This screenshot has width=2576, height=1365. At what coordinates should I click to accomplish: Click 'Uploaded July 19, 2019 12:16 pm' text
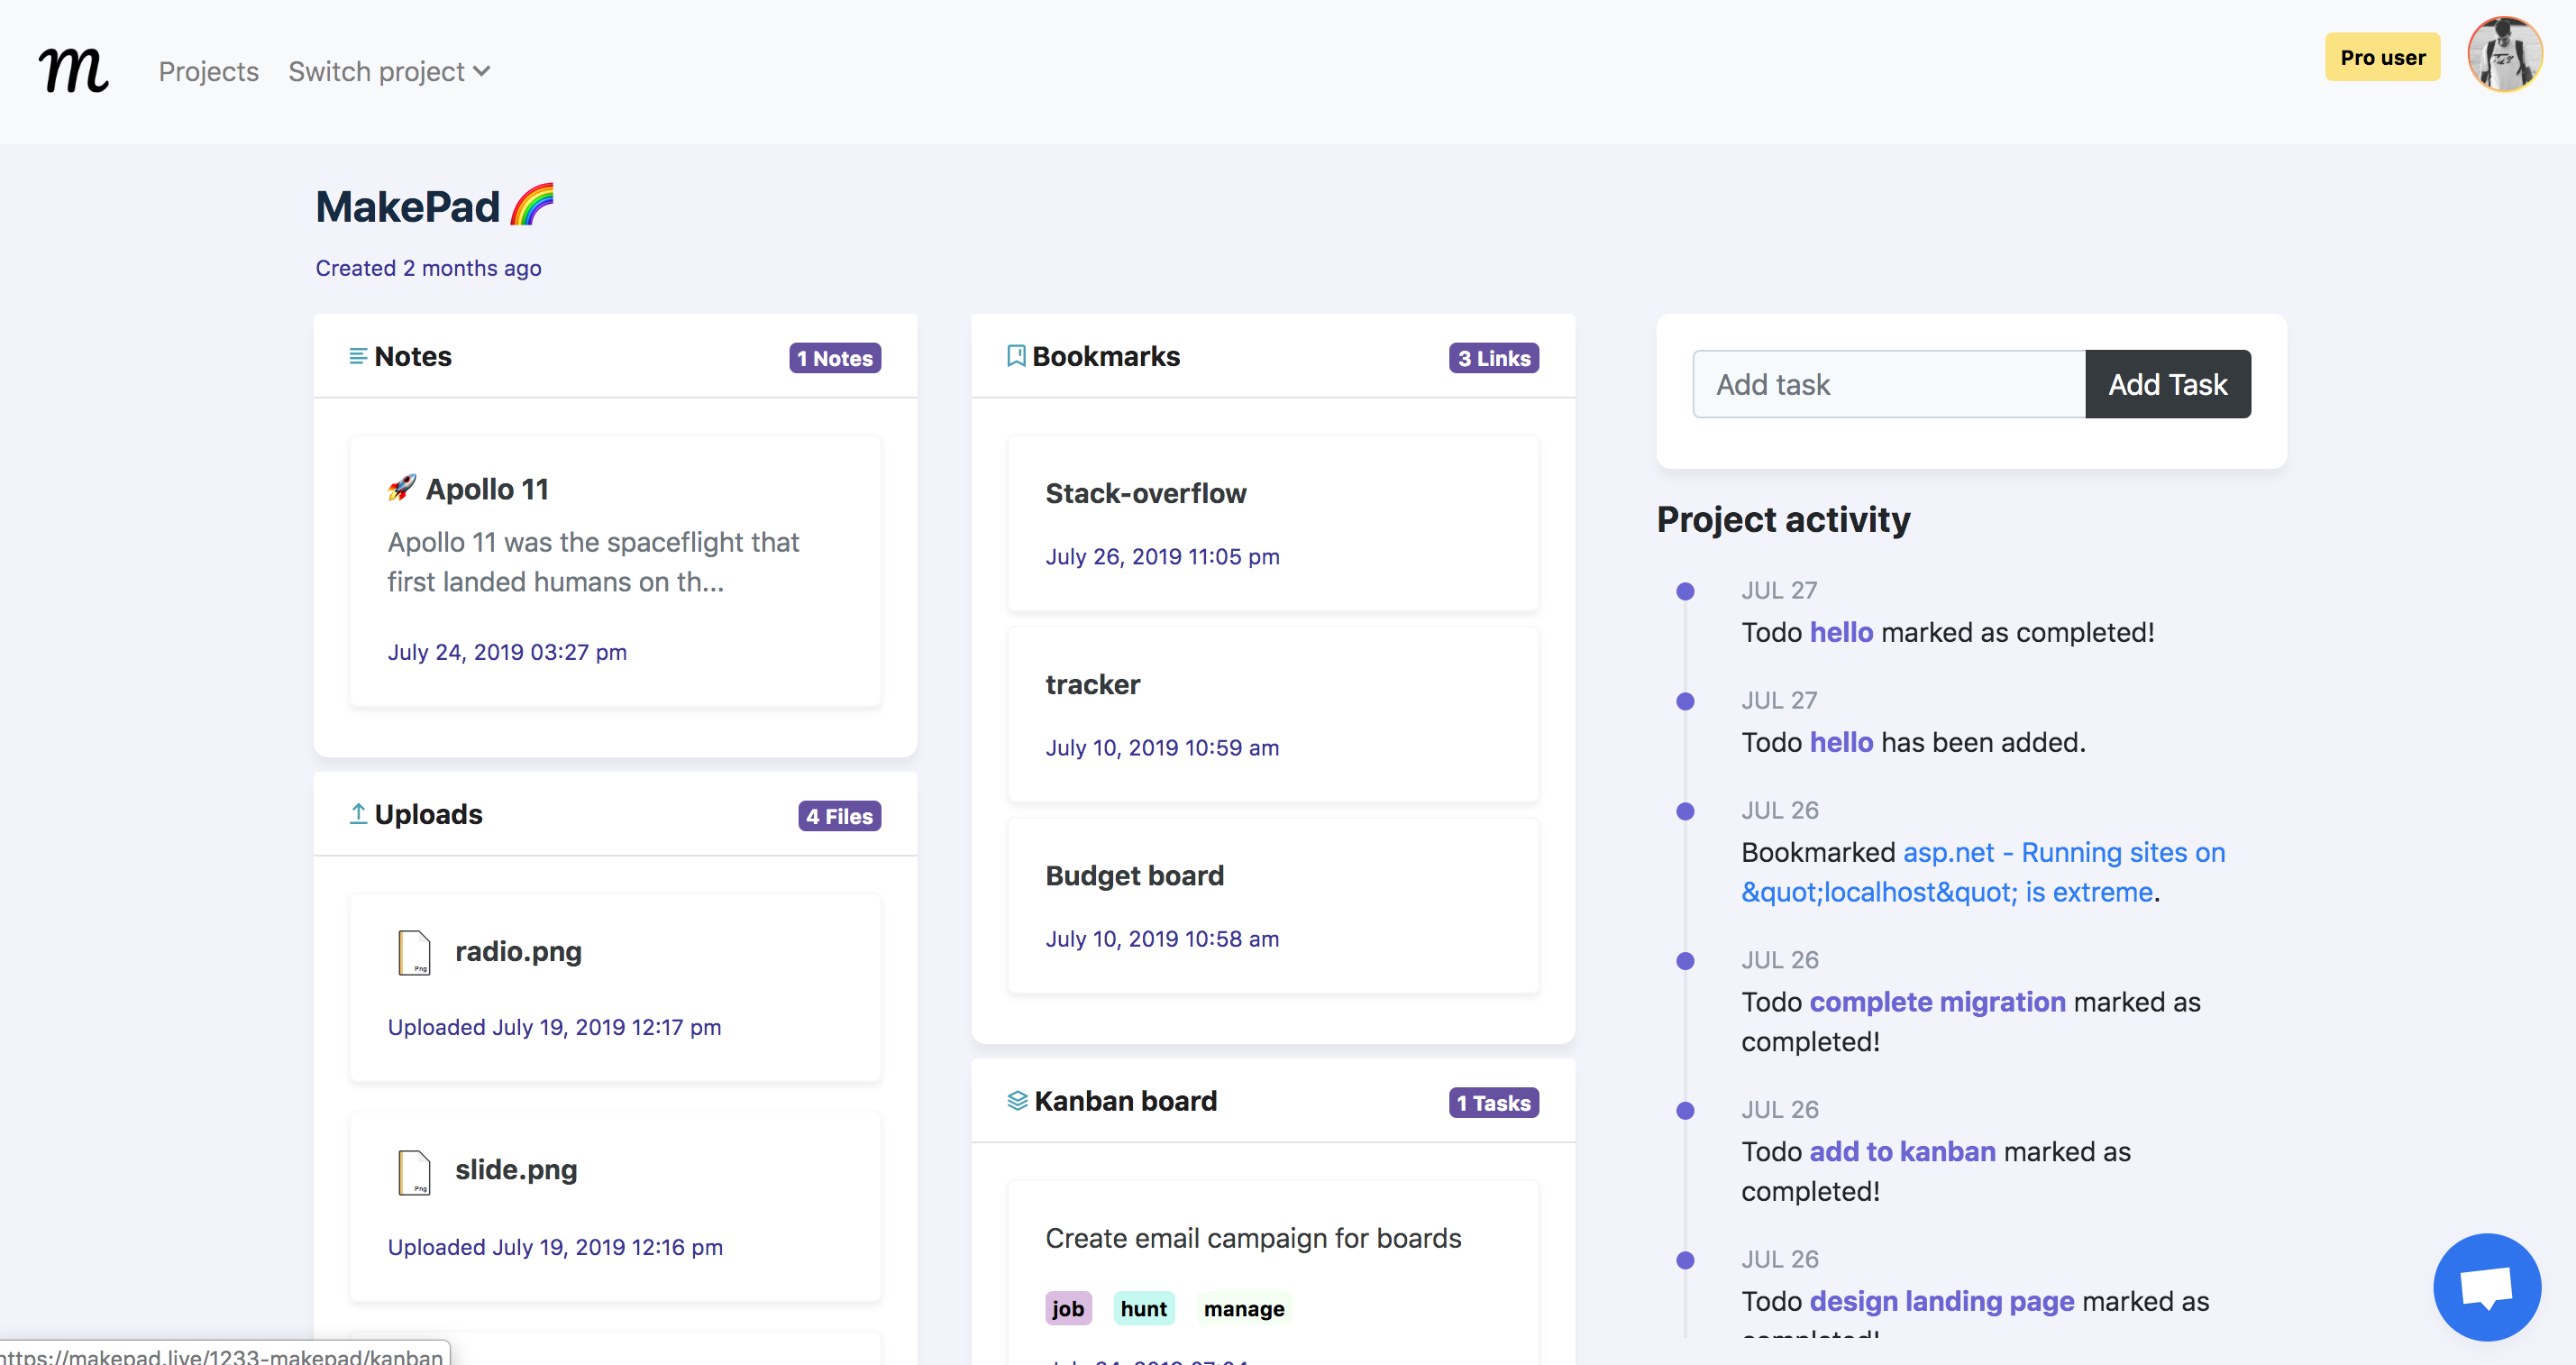[x=555, y=1247]
